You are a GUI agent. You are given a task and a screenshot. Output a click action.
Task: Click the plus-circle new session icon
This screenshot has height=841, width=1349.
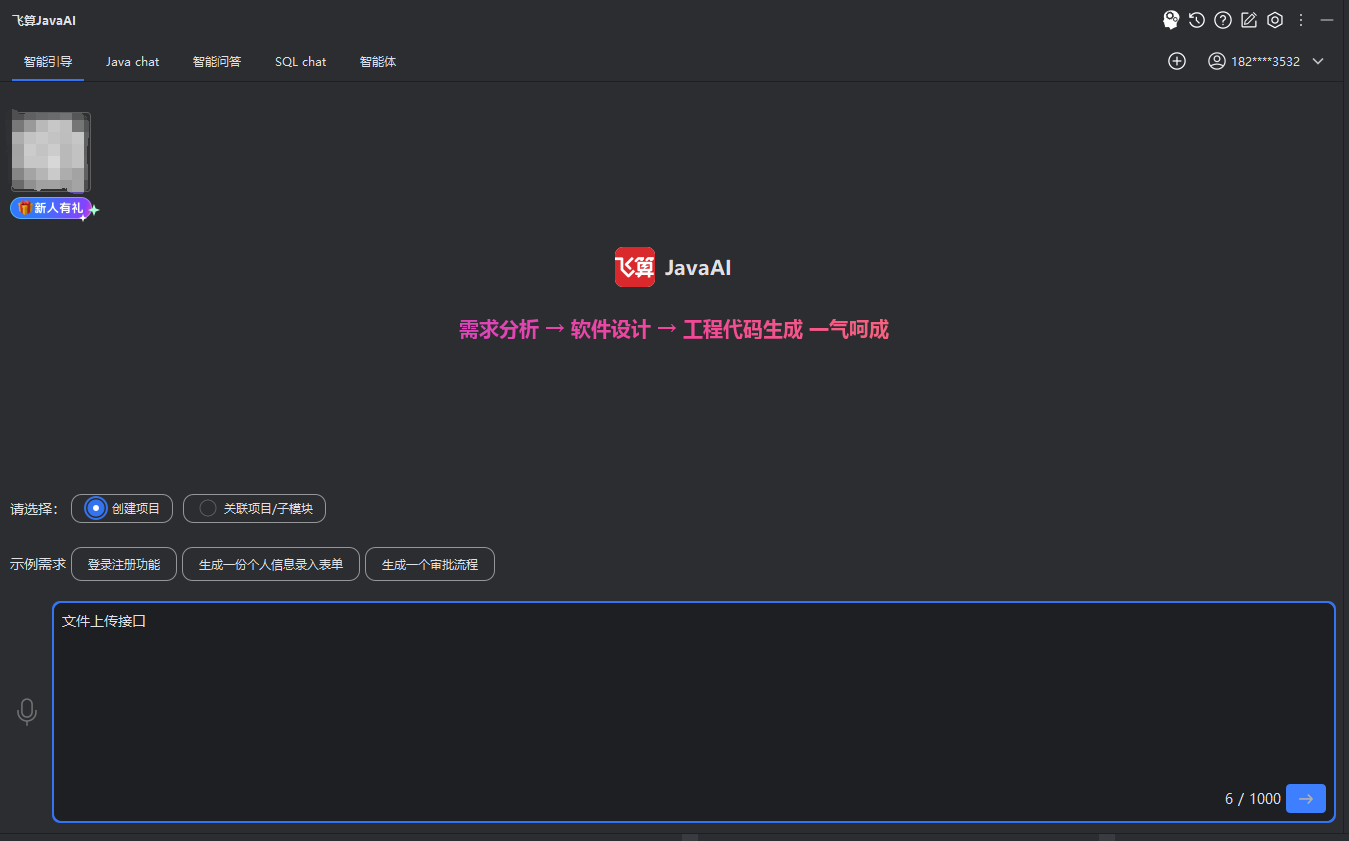pyautogui.click(x=1177, y=61)
